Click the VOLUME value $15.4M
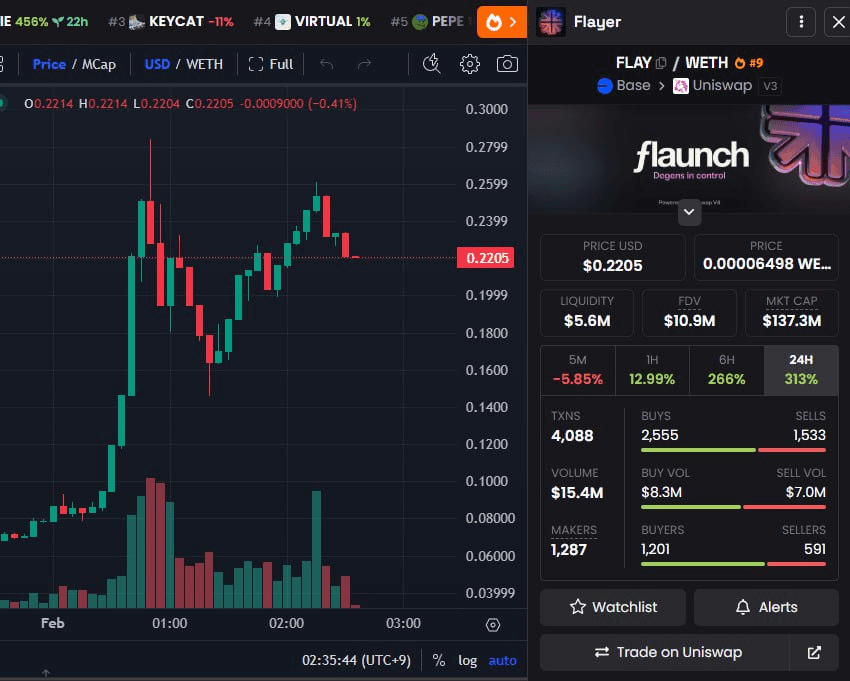 pyautogui.click(x=577, y=493)
